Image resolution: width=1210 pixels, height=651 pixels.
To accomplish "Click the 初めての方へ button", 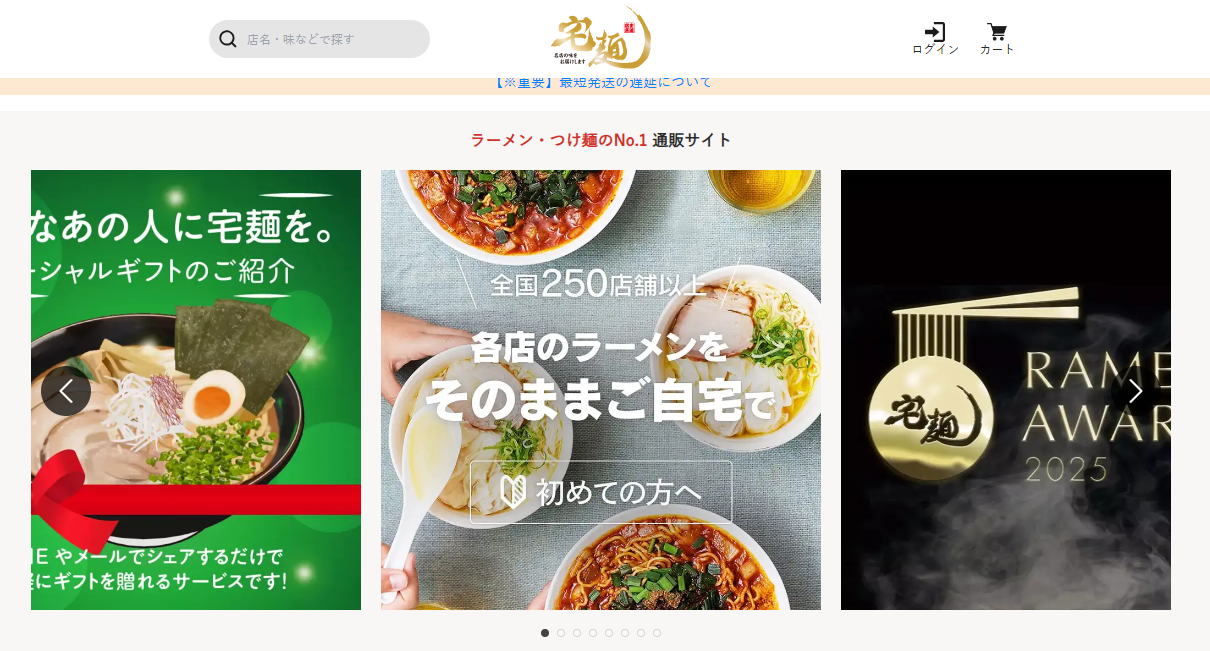I will 601,492.
